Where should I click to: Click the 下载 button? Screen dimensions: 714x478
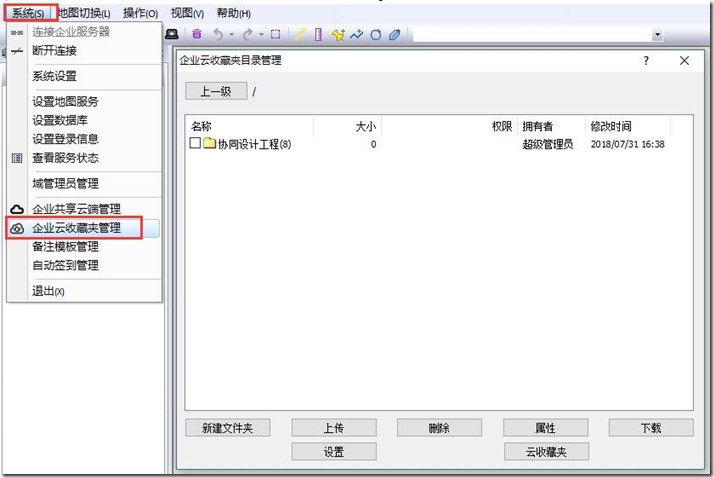click(651, 428)
